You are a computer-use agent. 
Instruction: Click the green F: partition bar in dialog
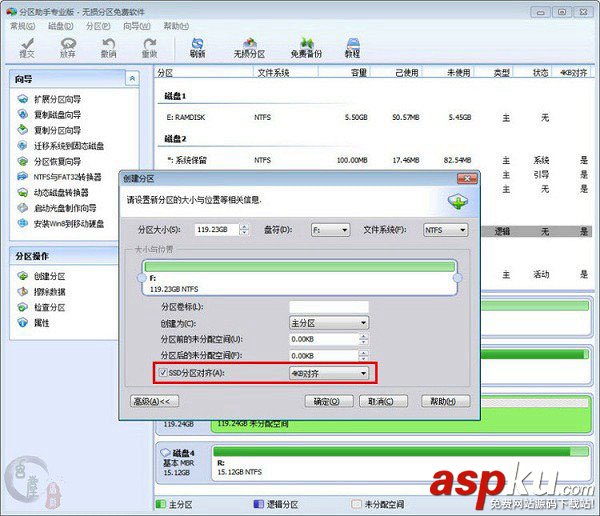[x=300, y=266]
